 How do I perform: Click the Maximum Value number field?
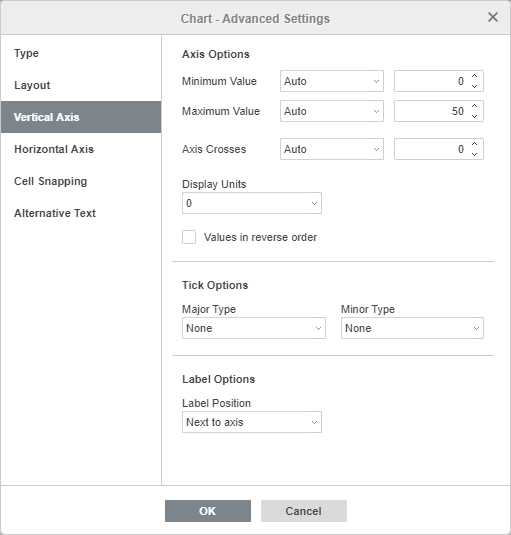[x=432, y=111]
